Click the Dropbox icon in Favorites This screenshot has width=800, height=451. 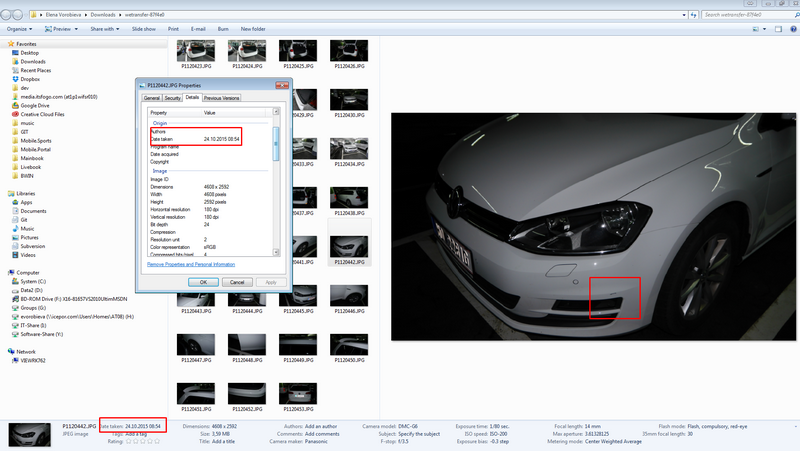[14, 79]
